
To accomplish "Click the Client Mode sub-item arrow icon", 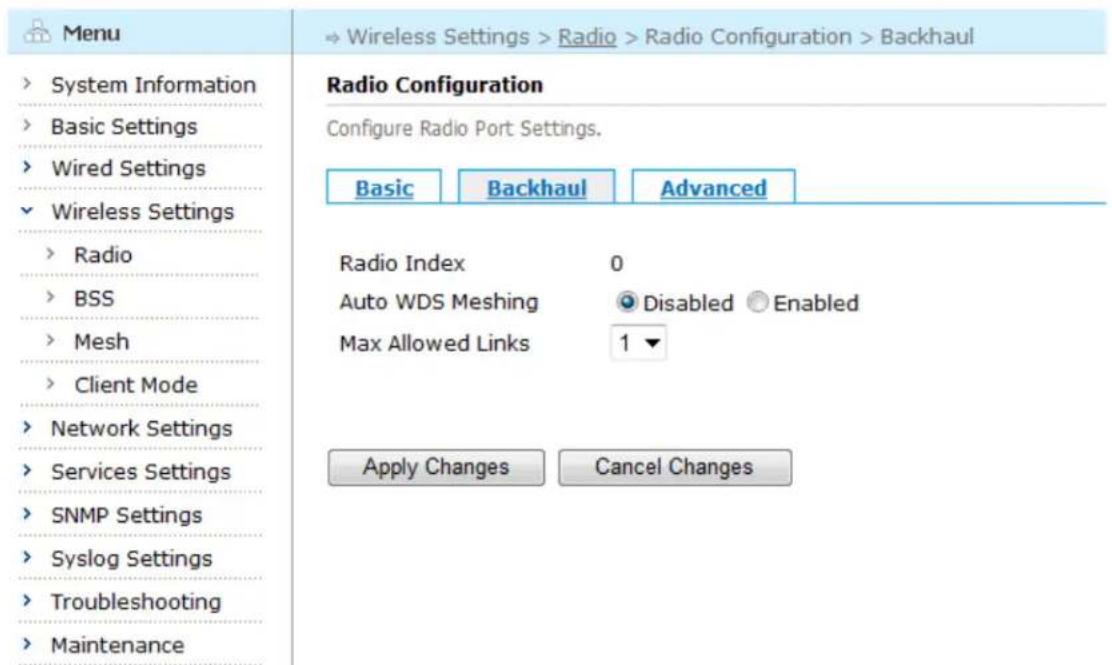I will coord(50,383).
